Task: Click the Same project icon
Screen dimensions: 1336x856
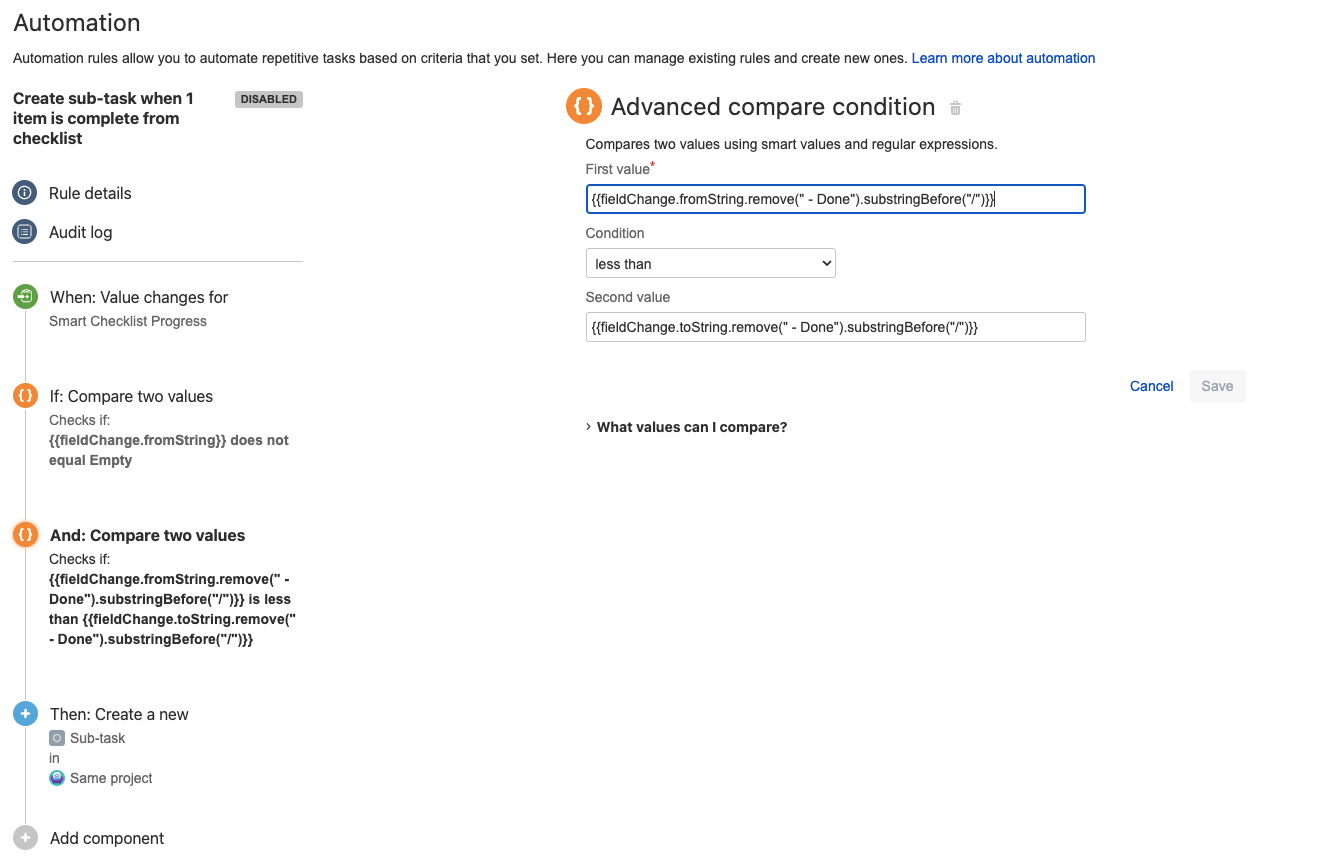Action: click(56, 777)
